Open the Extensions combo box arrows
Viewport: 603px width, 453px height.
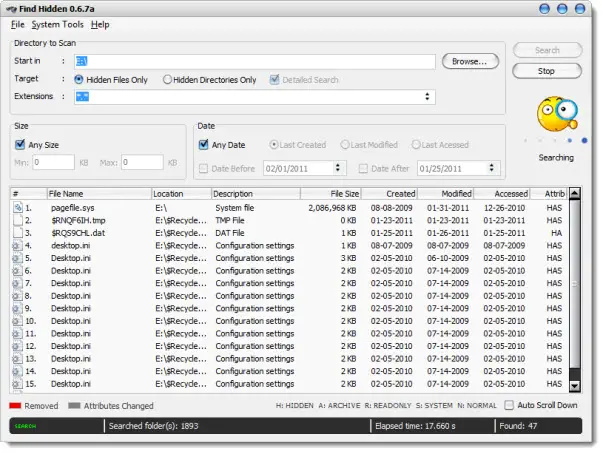(427, 97)
